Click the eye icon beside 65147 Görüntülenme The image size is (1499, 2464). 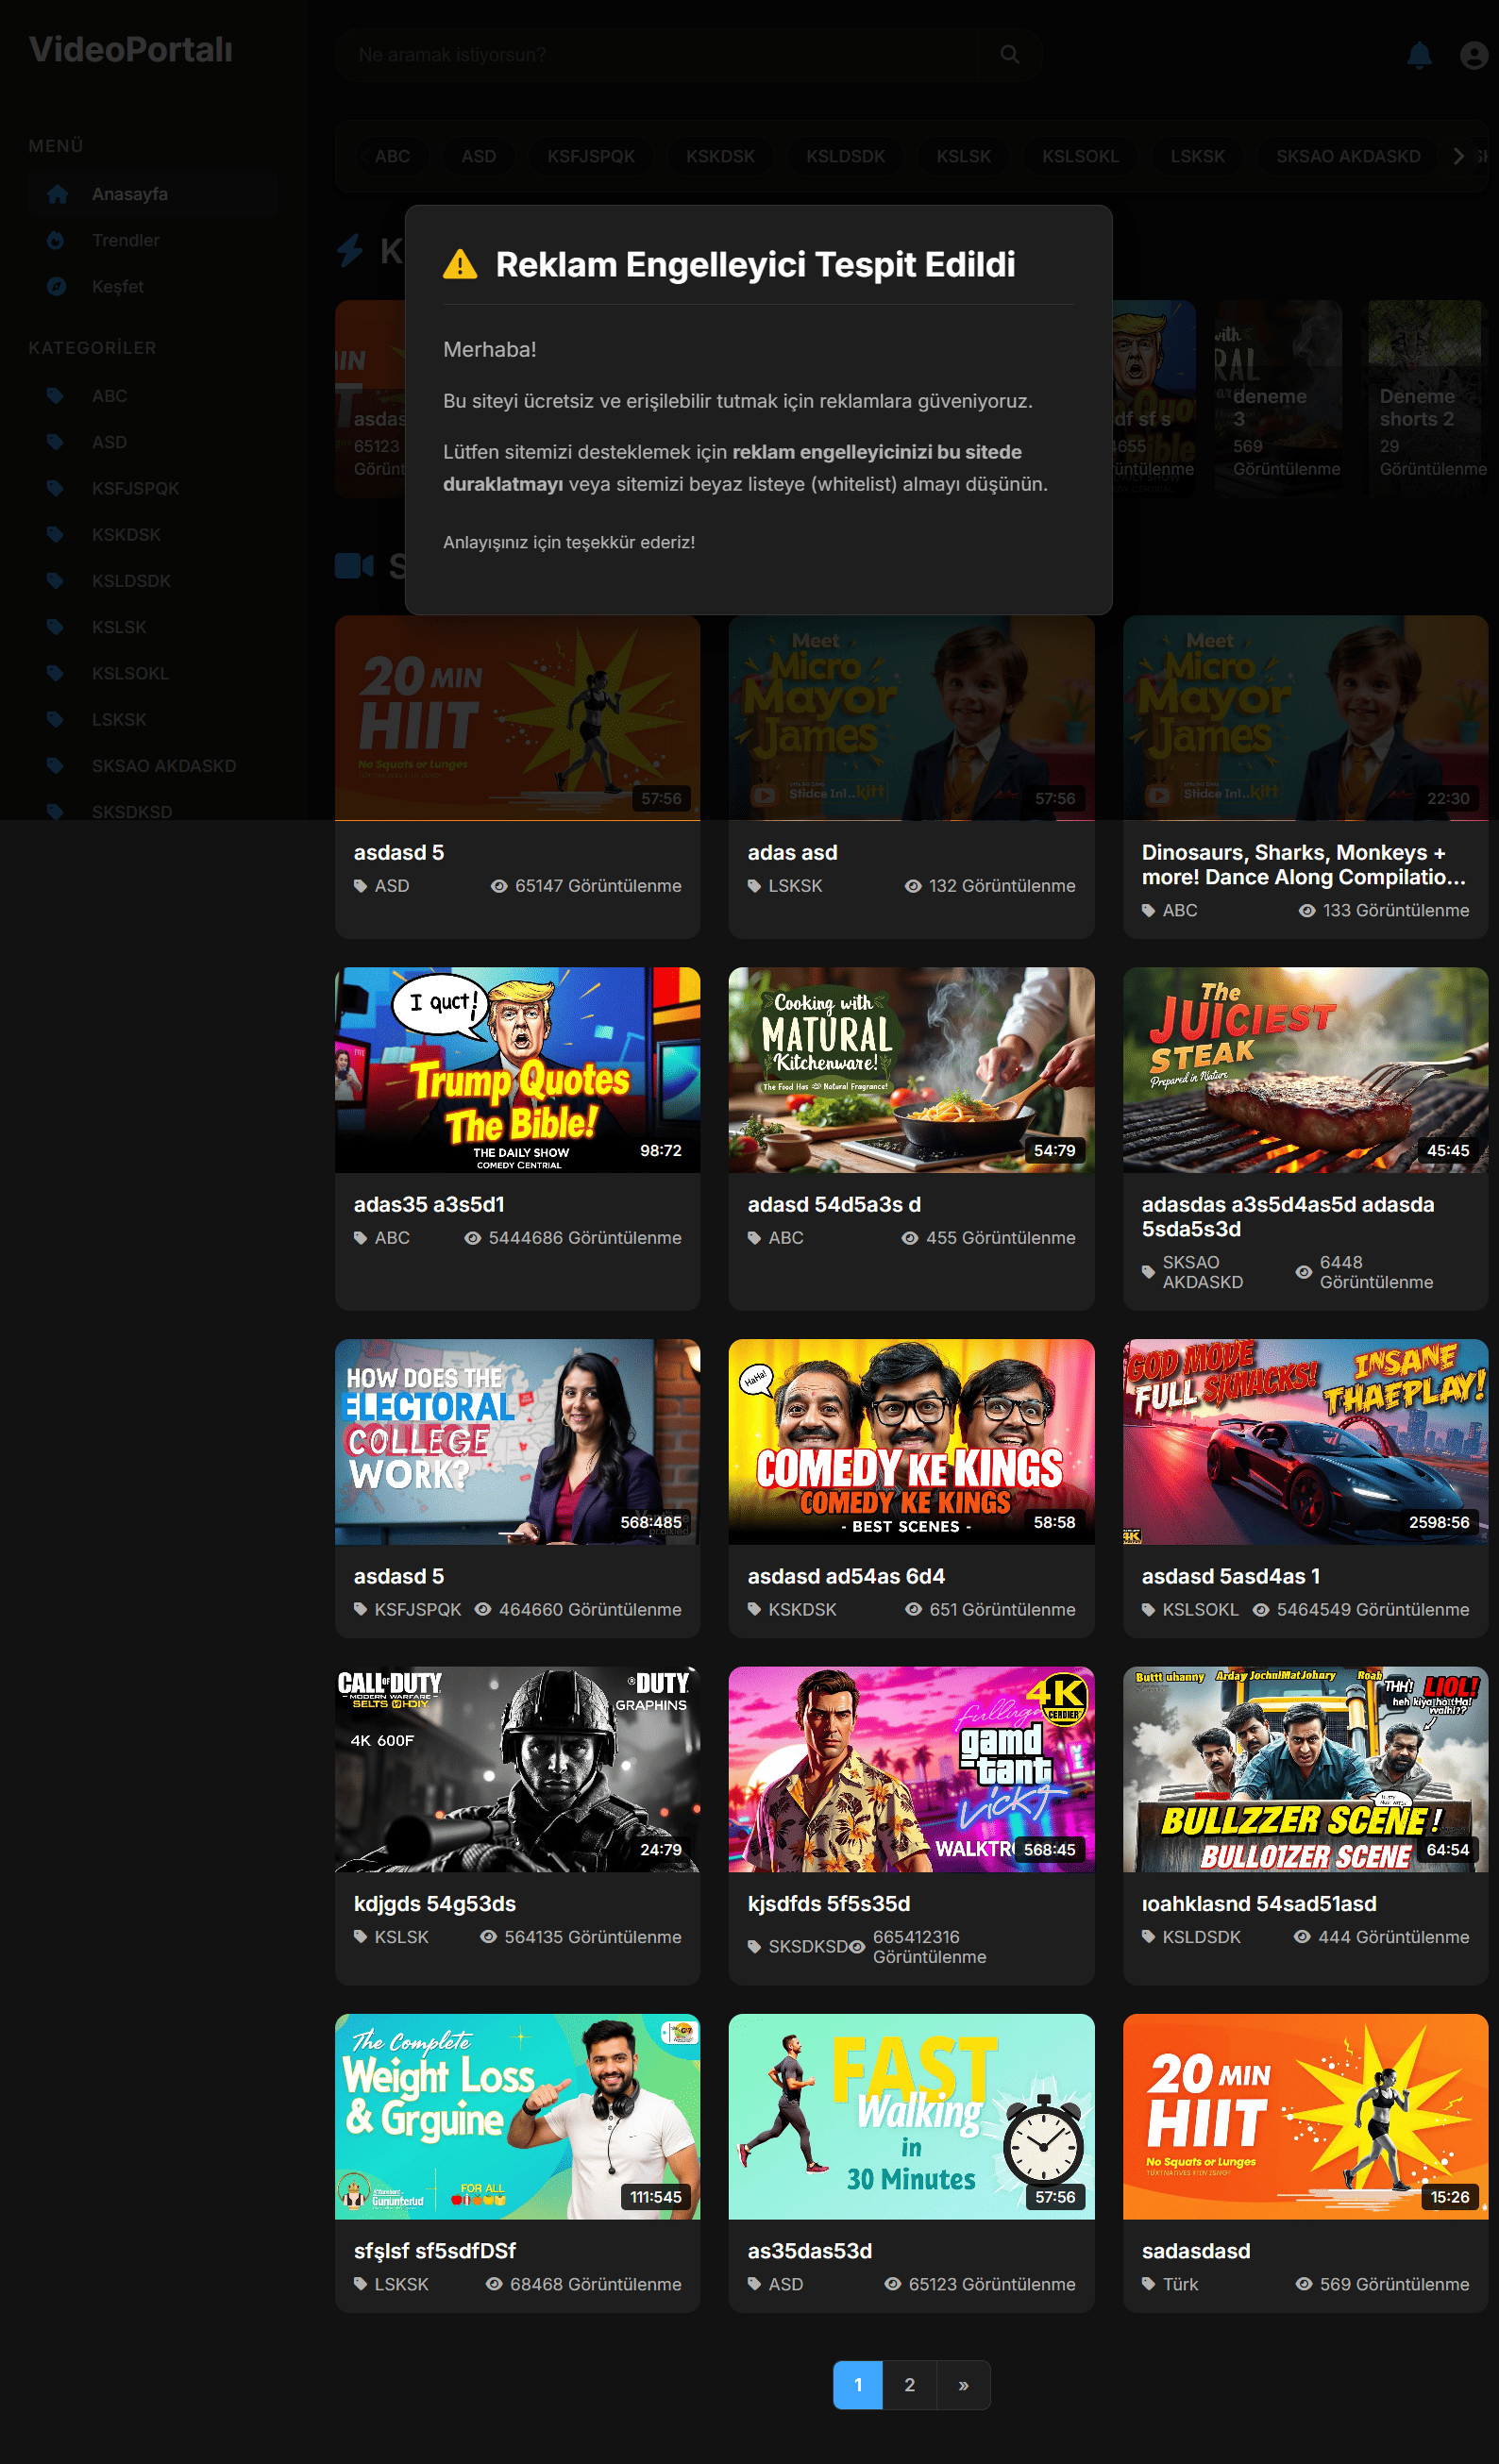click(x=499, y=886)
